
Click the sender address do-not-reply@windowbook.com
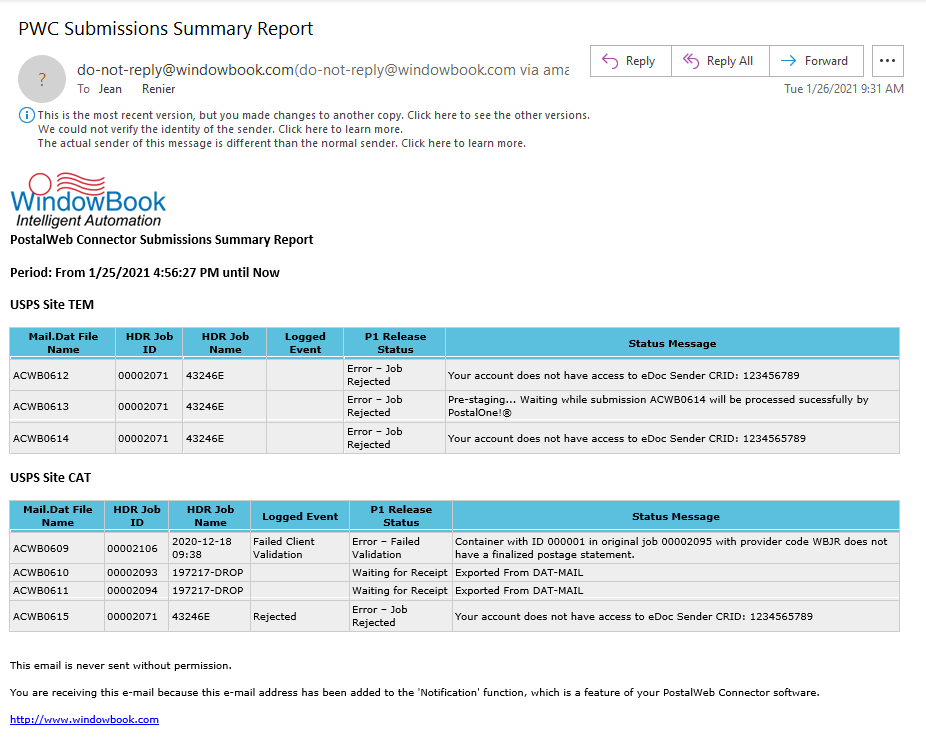click(x=185, y=70)
